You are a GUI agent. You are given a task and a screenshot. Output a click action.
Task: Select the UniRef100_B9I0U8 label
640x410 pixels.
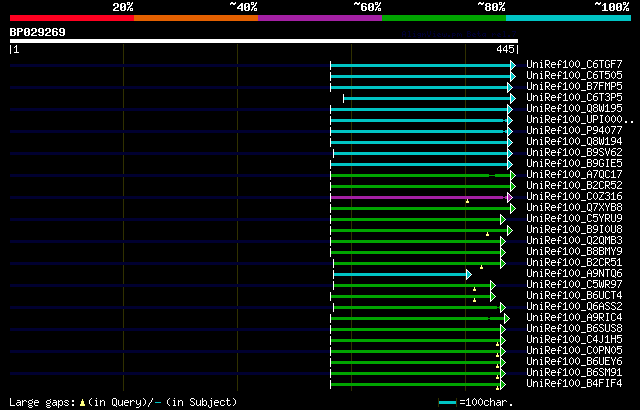click(x=574, y=230)
